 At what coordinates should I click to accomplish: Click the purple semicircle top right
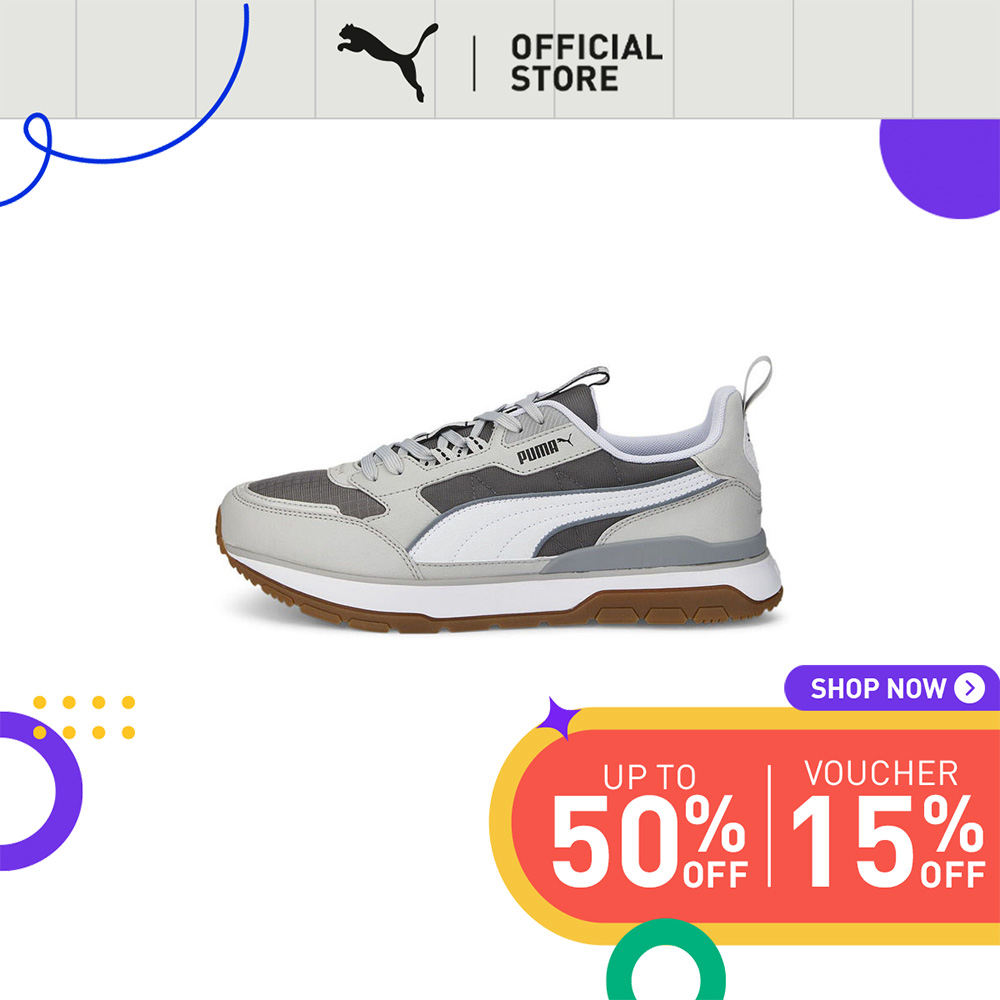click(x=941, y=168)
